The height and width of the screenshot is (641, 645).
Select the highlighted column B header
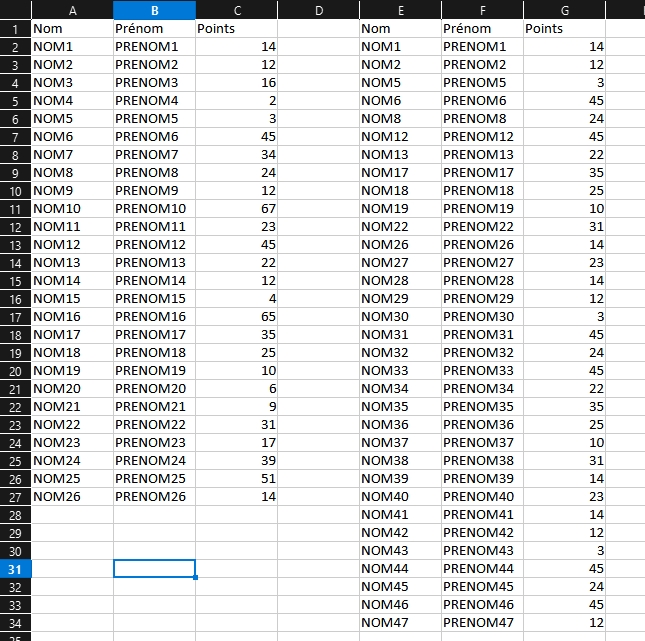click(154, 10)
